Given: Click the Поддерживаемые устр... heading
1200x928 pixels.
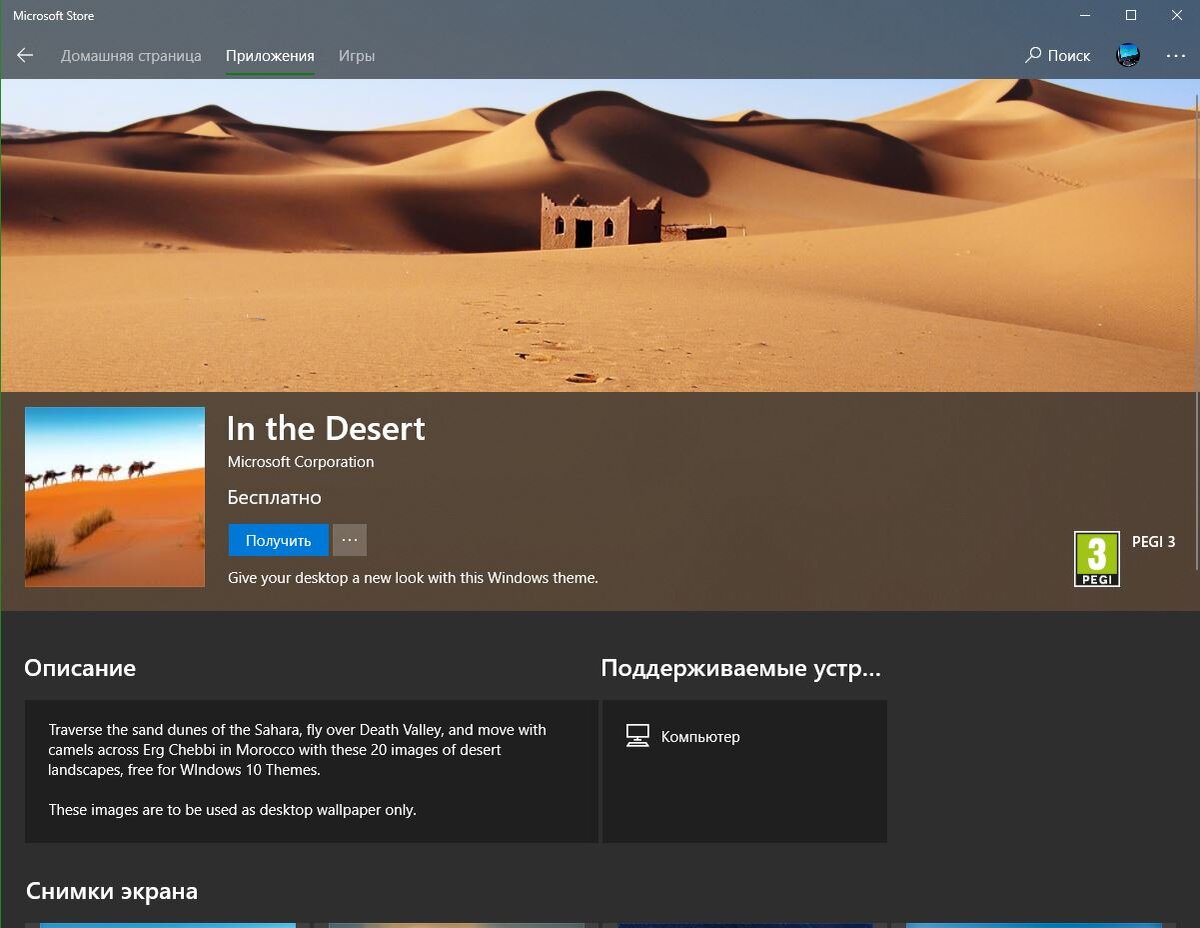Looking at the screenshot, I should pos(741,668).
